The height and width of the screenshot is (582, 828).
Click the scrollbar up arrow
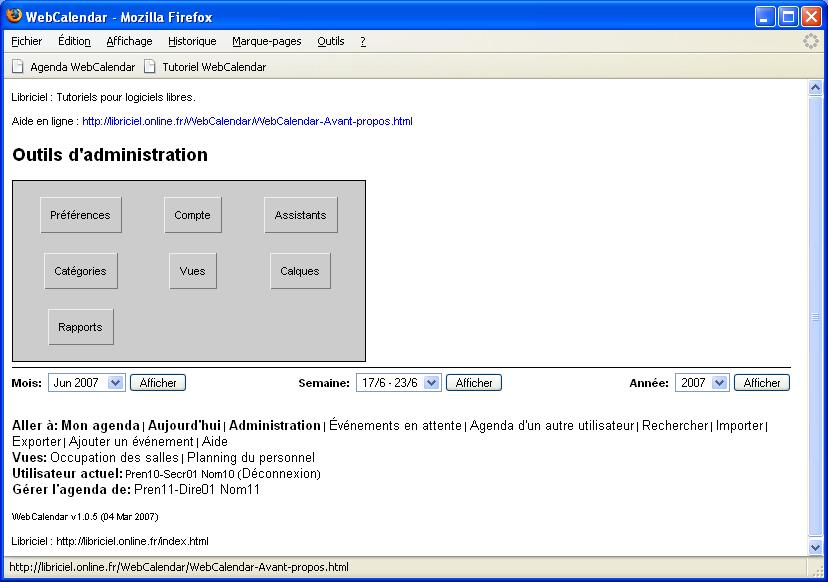click(x=815, y=87)
